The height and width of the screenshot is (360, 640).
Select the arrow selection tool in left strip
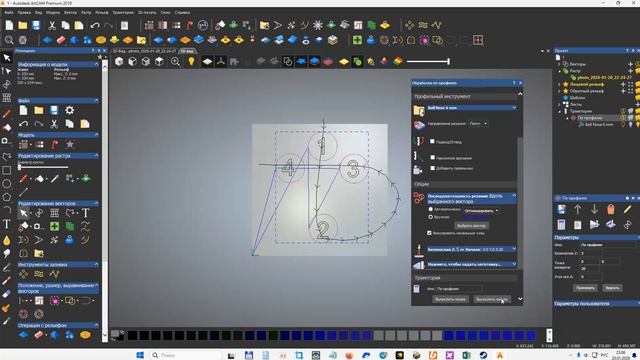coord(7,58)
